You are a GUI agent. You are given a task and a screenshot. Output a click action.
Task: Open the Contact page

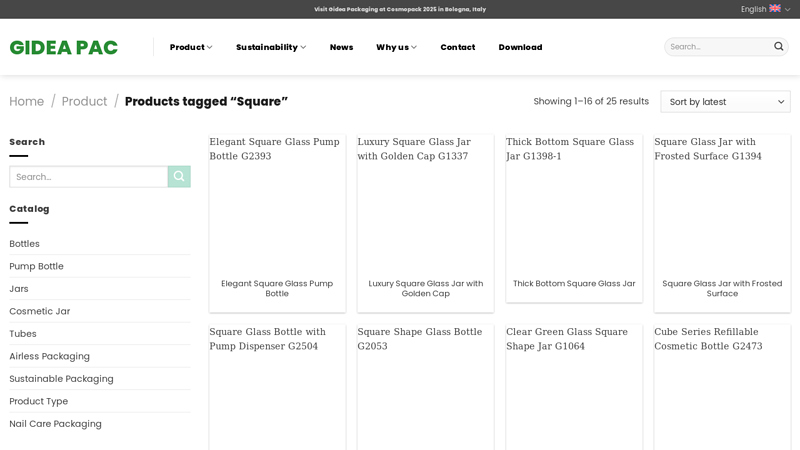tap(458, 47)
